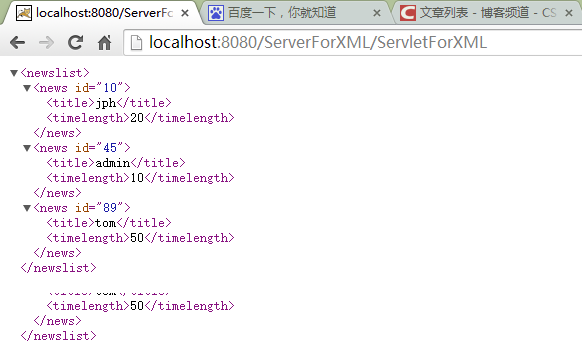Click the Baidu paw favicon on the tab
The height and width of the screenshot is (361, 582).
[x=216, y=13]
